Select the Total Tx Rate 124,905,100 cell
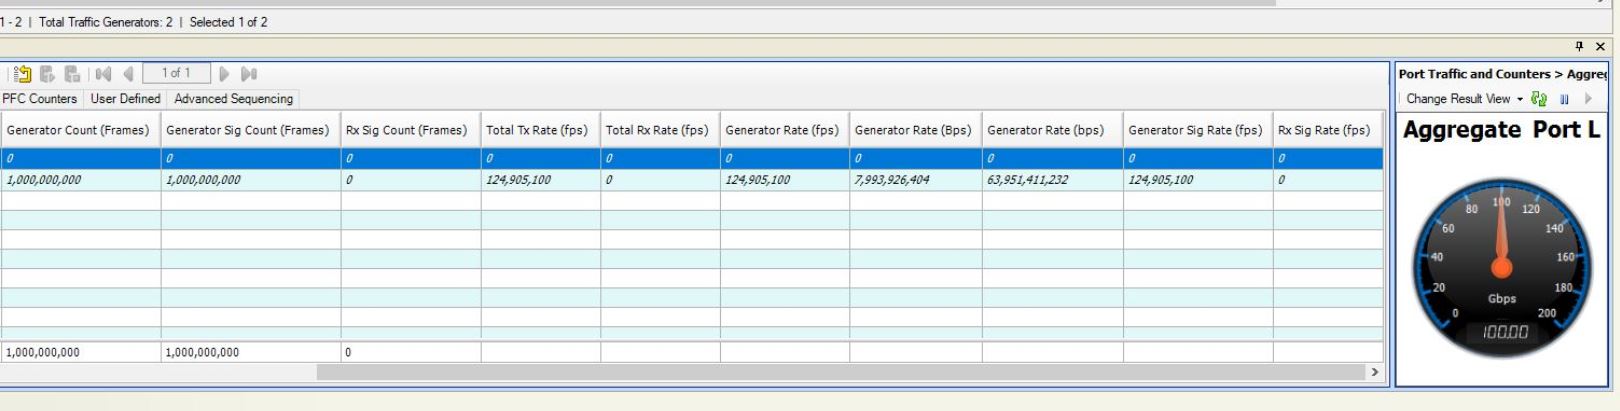This screenshot has width=1620, height=411. pyautogui.click(x=540, y=180)
